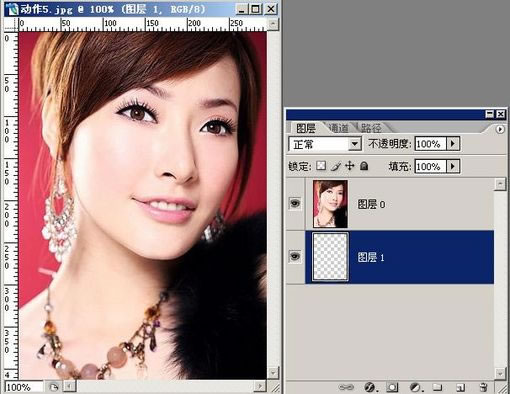Open the layer style (fx) menu
510x394 pixels.
click(x=369, y=387)
